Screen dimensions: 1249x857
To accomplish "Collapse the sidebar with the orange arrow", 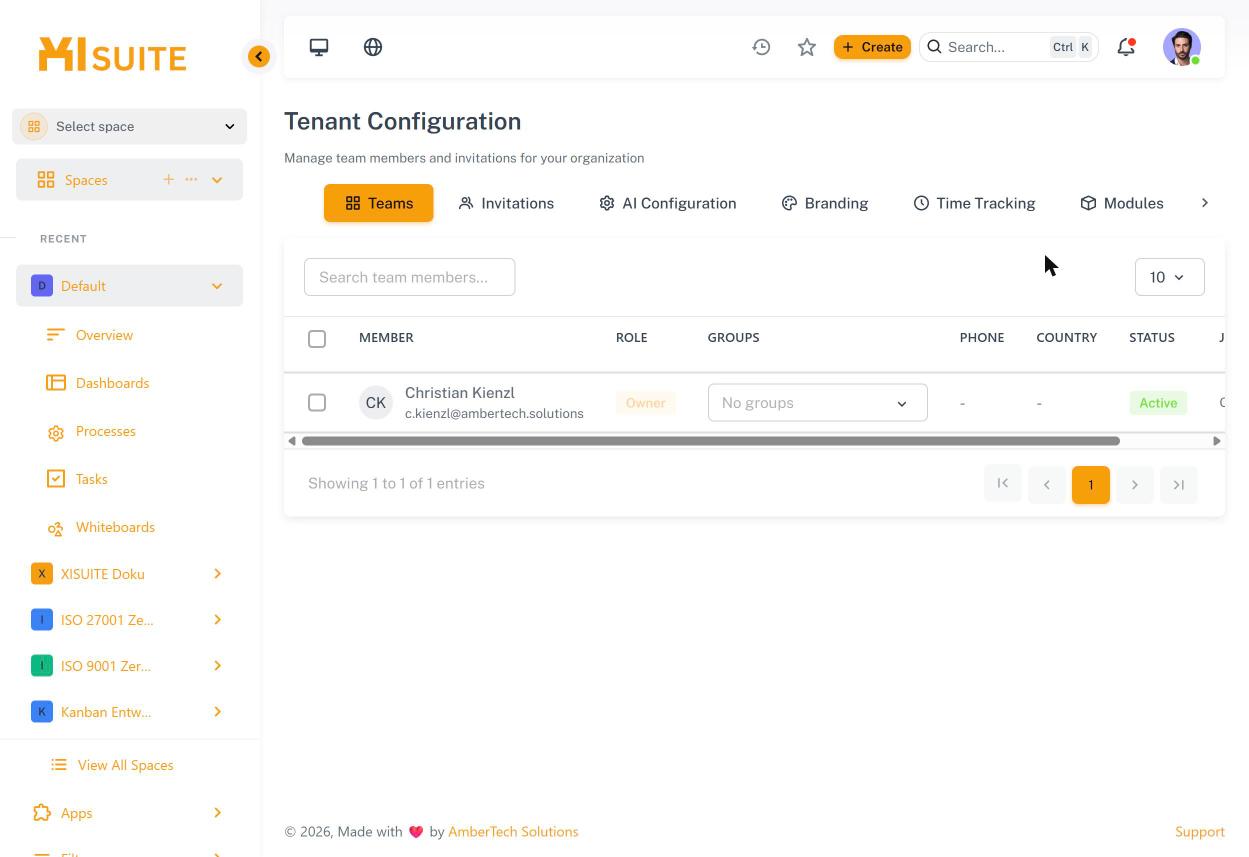I will click(259, 57).
